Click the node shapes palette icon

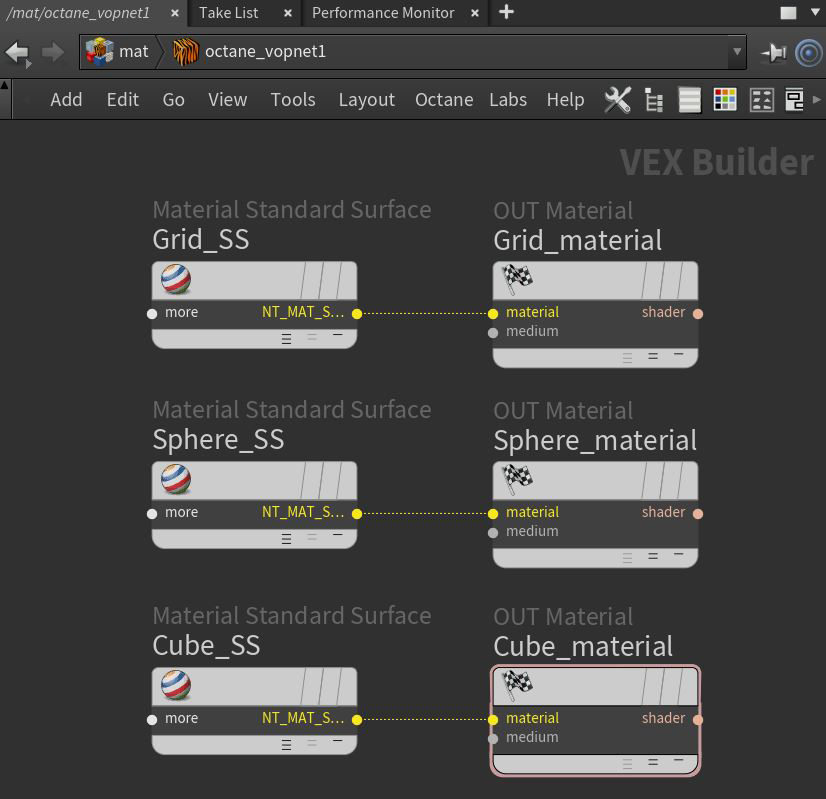[762, 100]
